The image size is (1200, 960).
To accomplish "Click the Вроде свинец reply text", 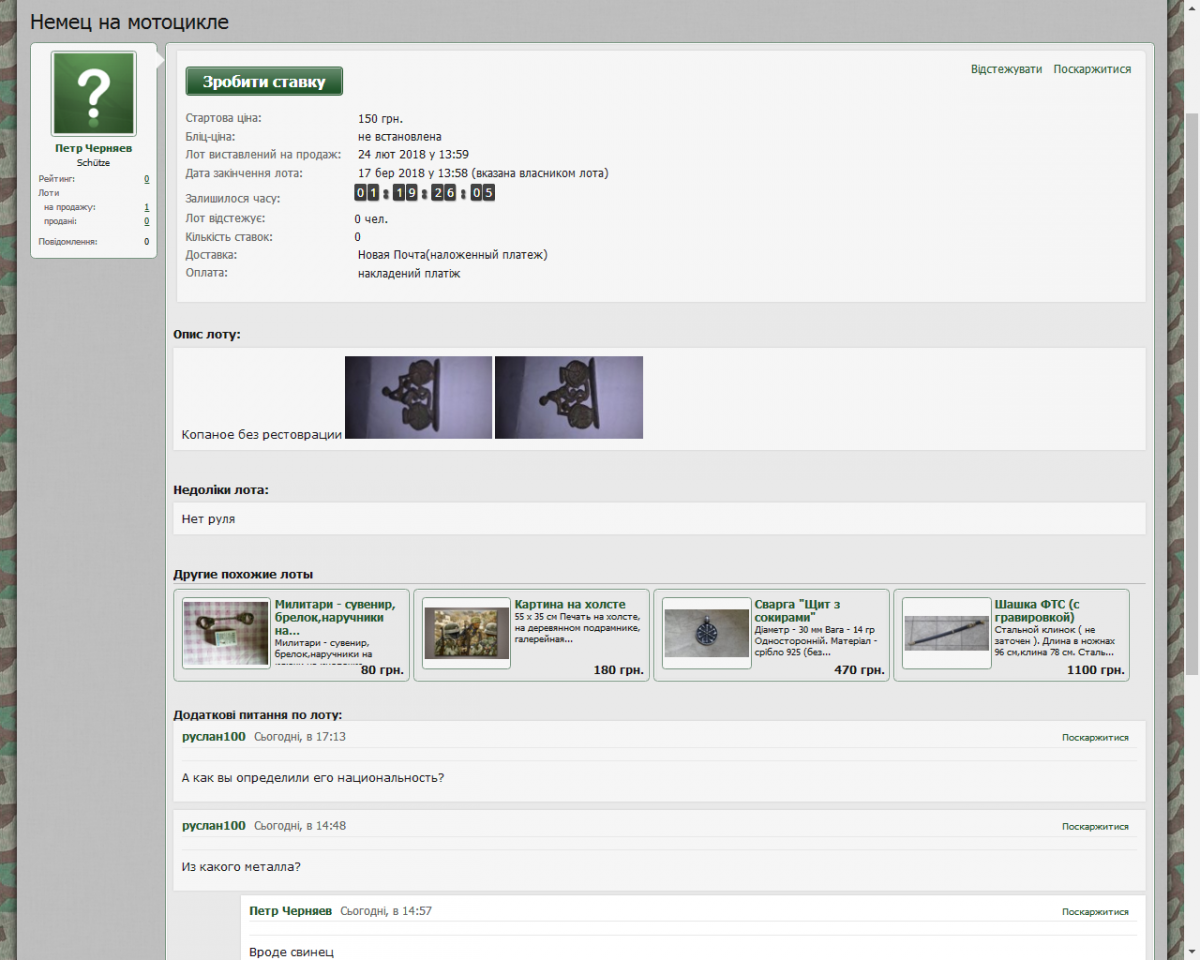I will point(291,952).
